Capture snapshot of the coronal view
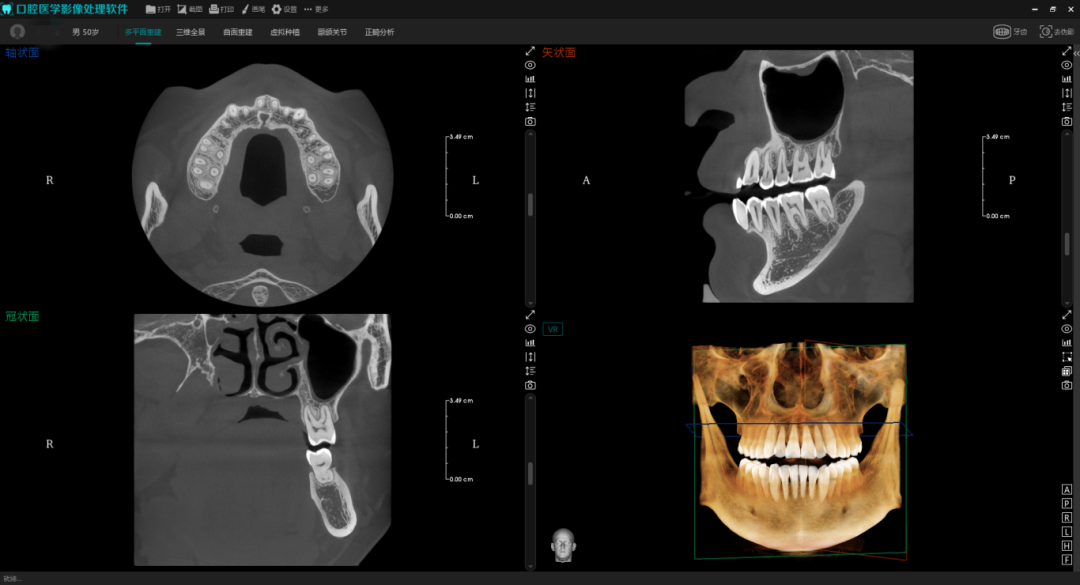This screenshot has width=1080, height=585. click(x=530, y=385)
